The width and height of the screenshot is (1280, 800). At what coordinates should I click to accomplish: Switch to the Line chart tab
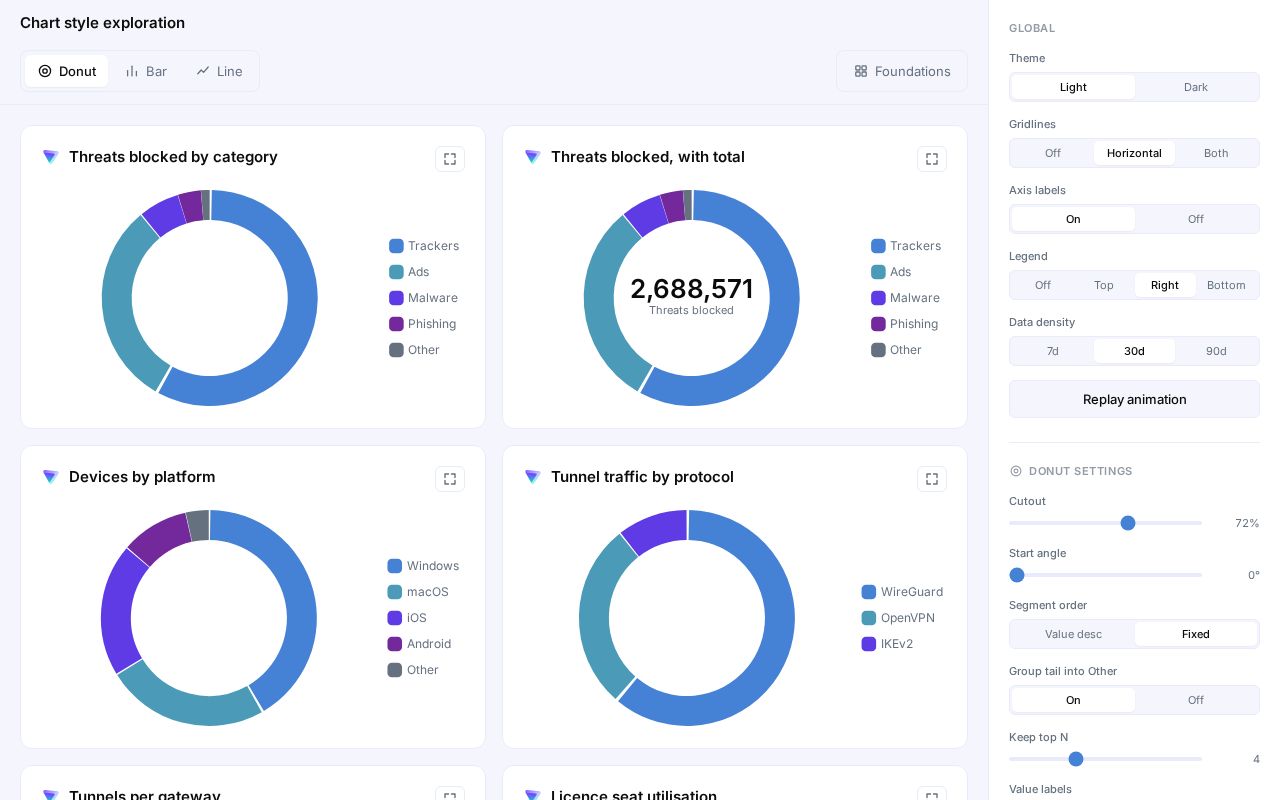[219, 71]
